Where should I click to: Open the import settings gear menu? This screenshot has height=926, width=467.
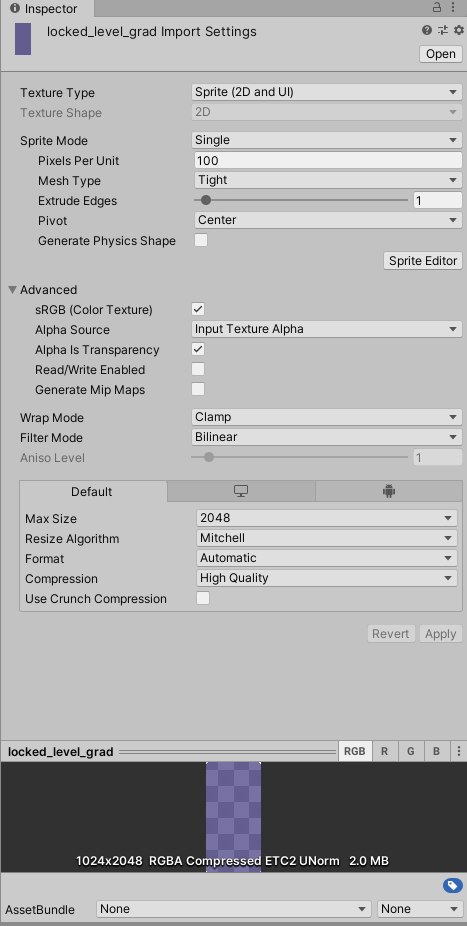coord(459,30)
